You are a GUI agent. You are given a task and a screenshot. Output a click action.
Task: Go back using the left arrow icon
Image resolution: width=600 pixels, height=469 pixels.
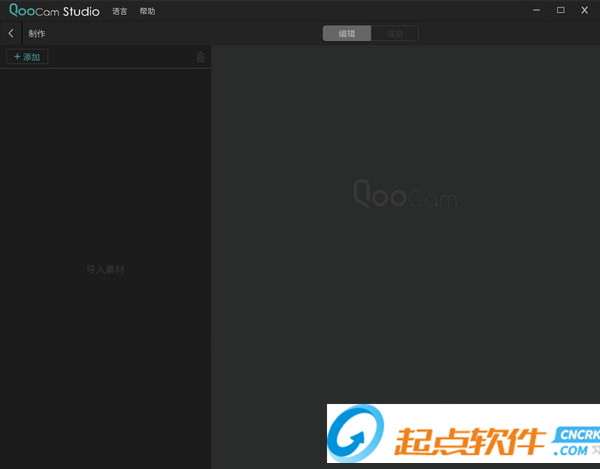tap(11, 34)
